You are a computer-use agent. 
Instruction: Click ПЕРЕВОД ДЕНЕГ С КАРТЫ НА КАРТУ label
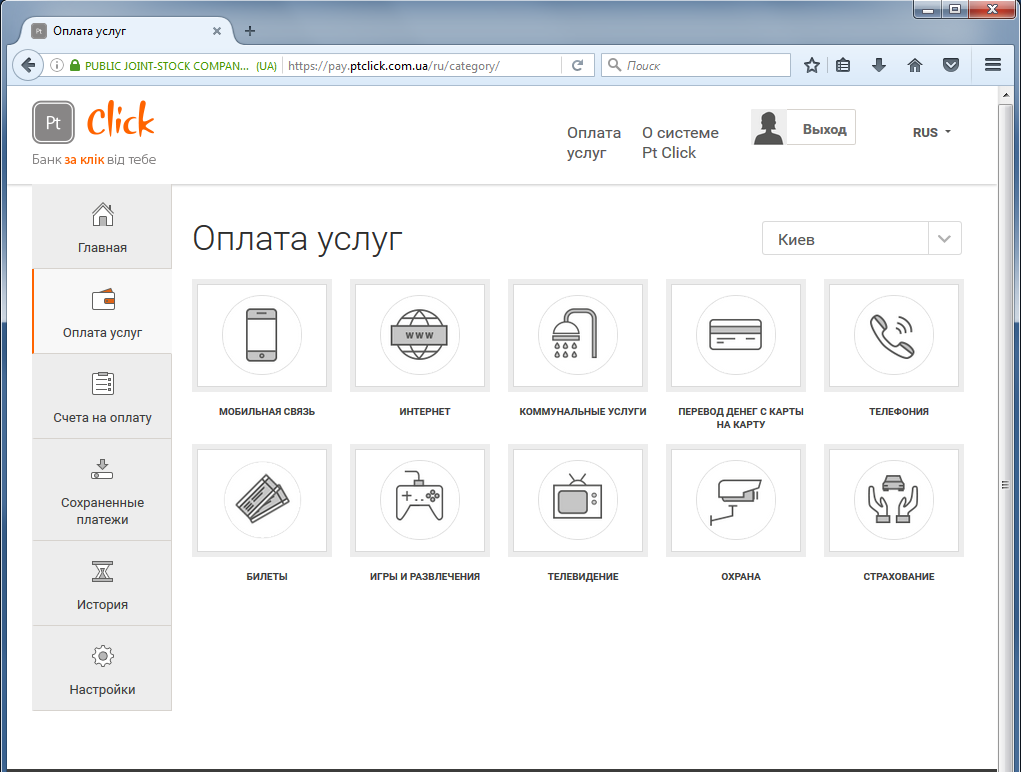tap(741, 418)
